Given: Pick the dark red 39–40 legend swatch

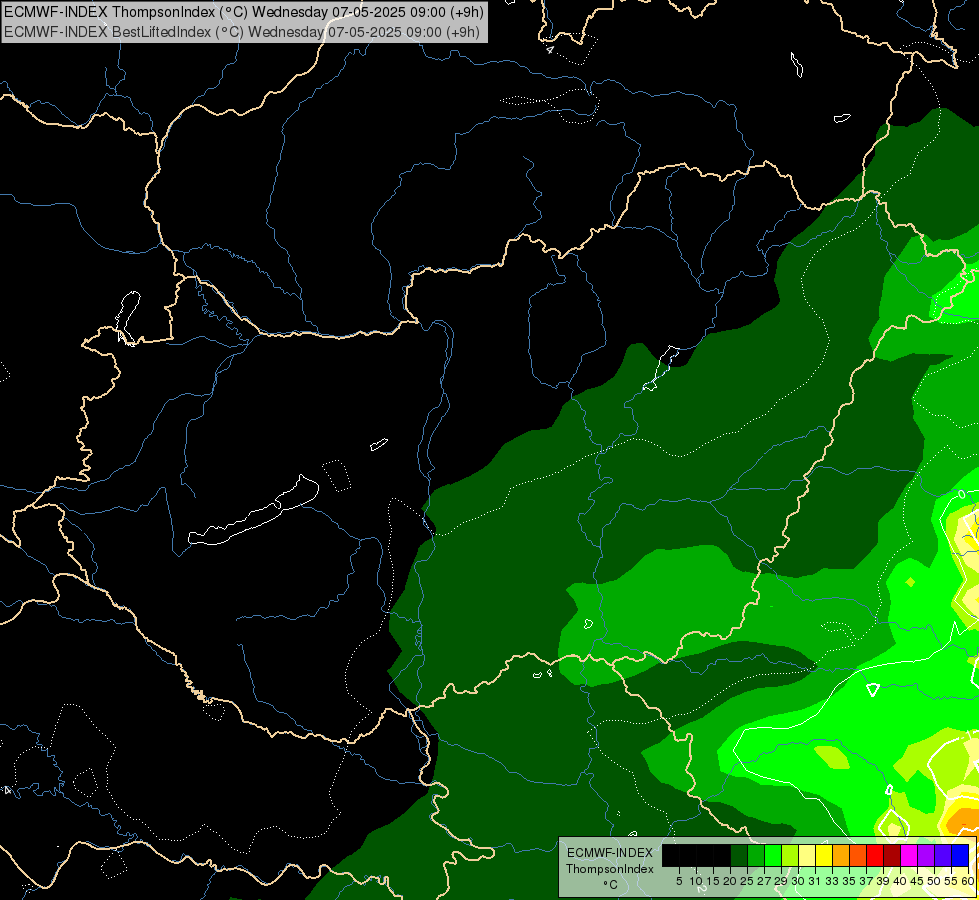Looking at the screenshot, I should [892, 855].
